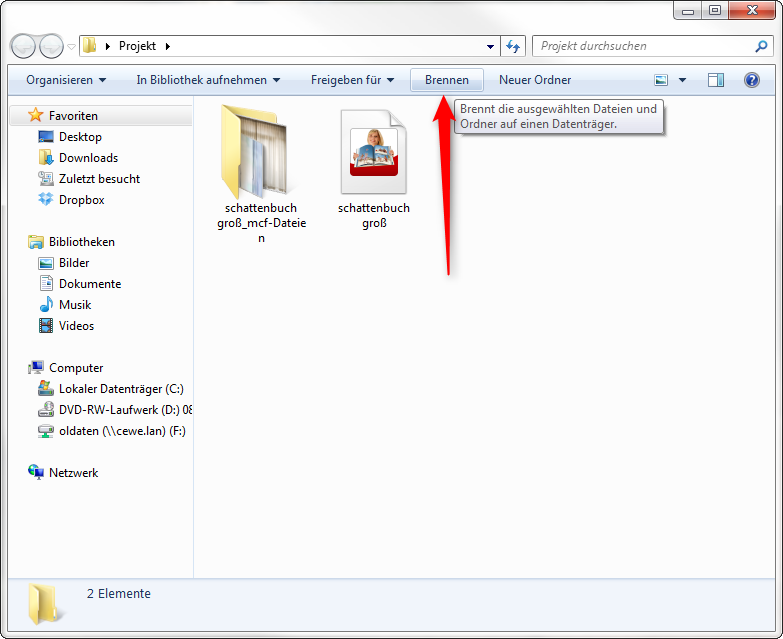Select the schattenbuch groß_mcf-Dateien folder thumbnail
This screenshot has height=639, width=783.
click(x=256, y=152)
